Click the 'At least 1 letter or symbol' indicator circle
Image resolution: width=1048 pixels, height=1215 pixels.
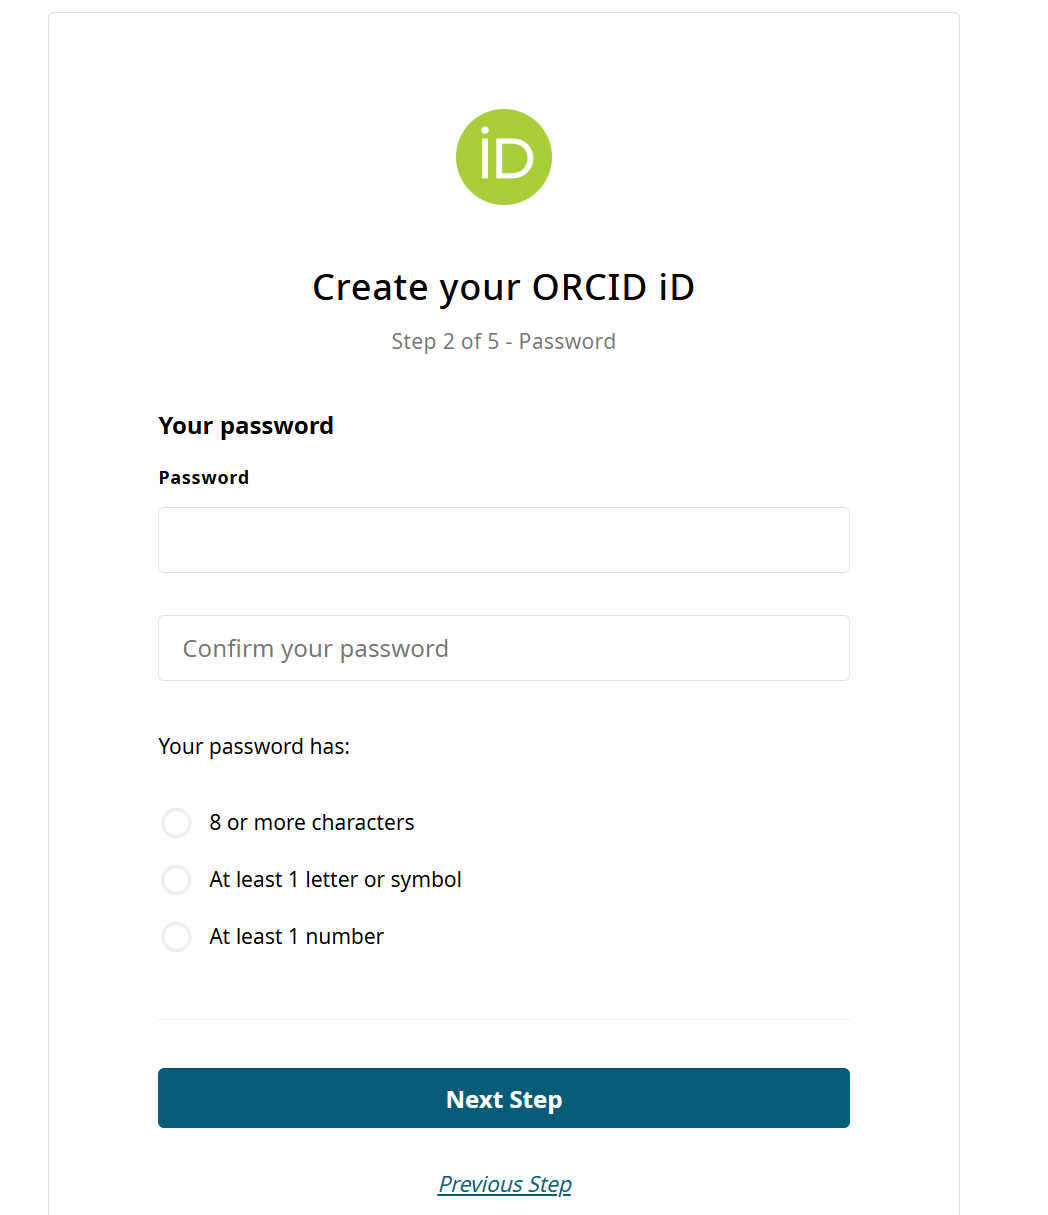pyautogui.click(x=176, y=879)
